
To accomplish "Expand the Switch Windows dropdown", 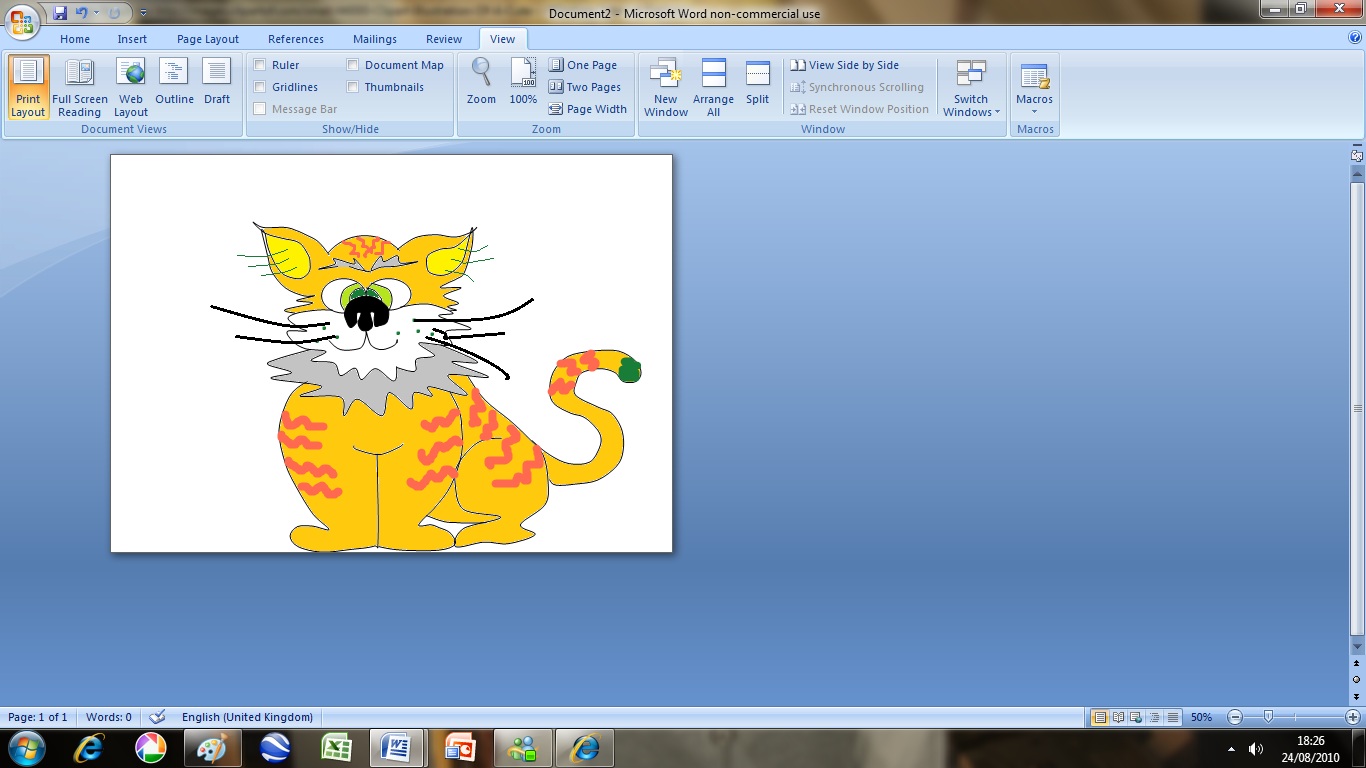I will [971, 87].
